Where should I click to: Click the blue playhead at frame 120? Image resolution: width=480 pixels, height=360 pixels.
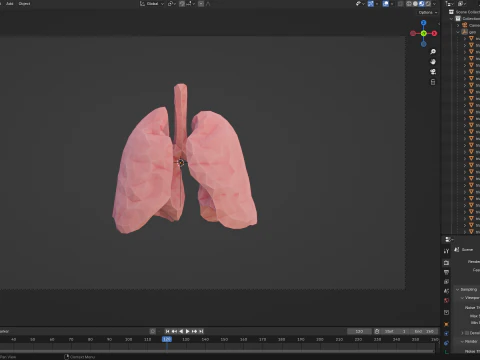pyautogui.click(x=167, y=339)
